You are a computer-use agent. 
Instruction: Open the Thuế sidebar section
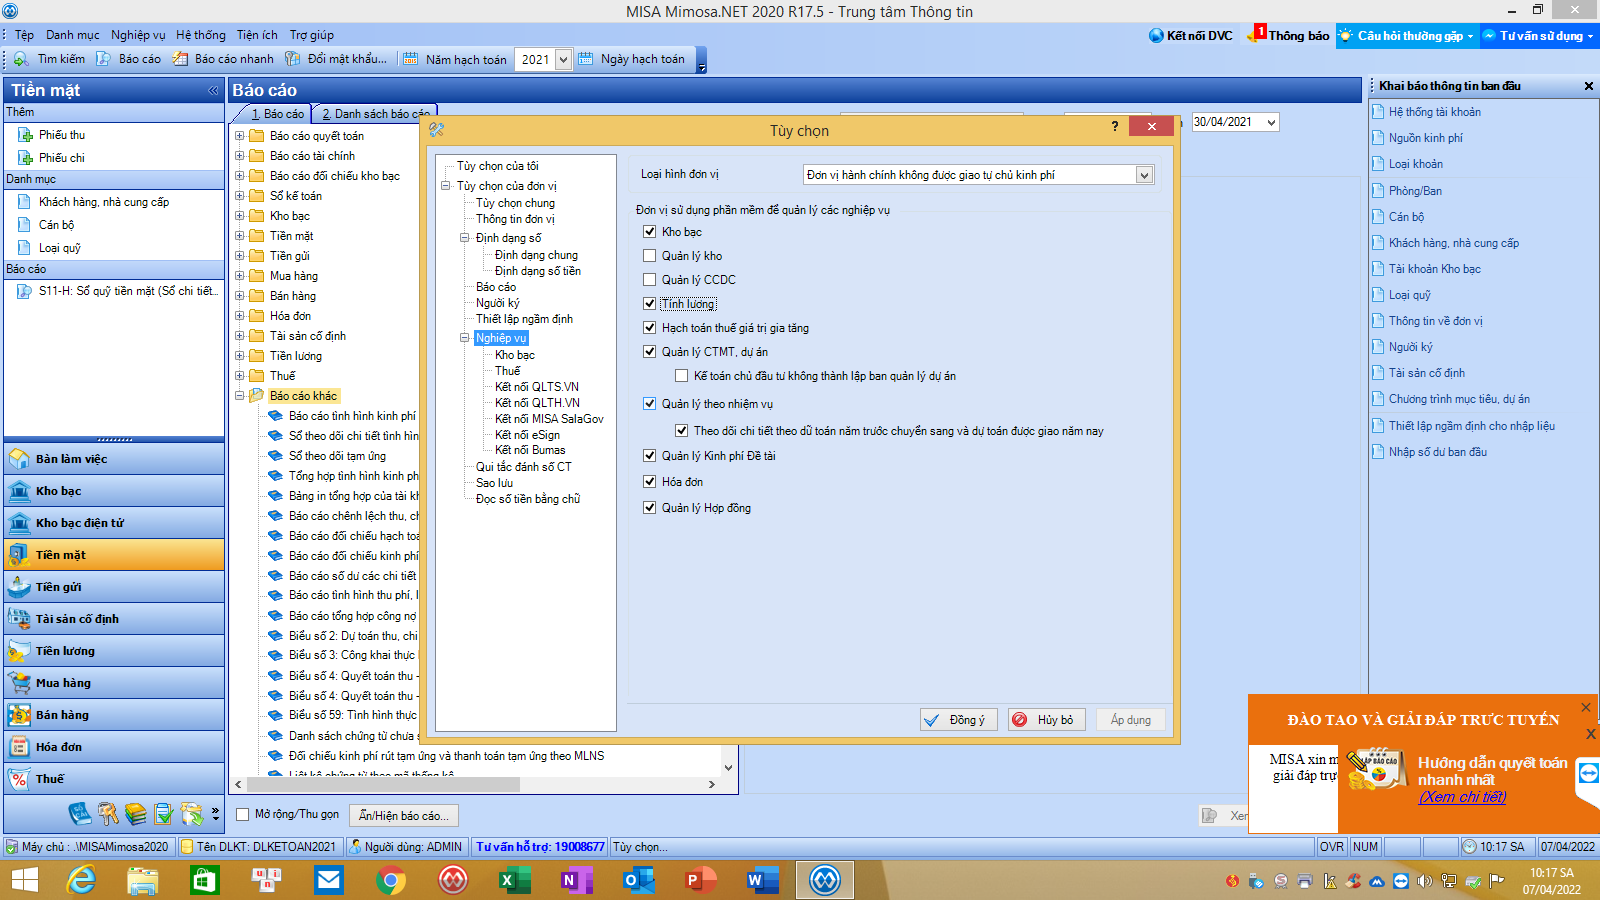pyautogui.click(x=114, y=779)
